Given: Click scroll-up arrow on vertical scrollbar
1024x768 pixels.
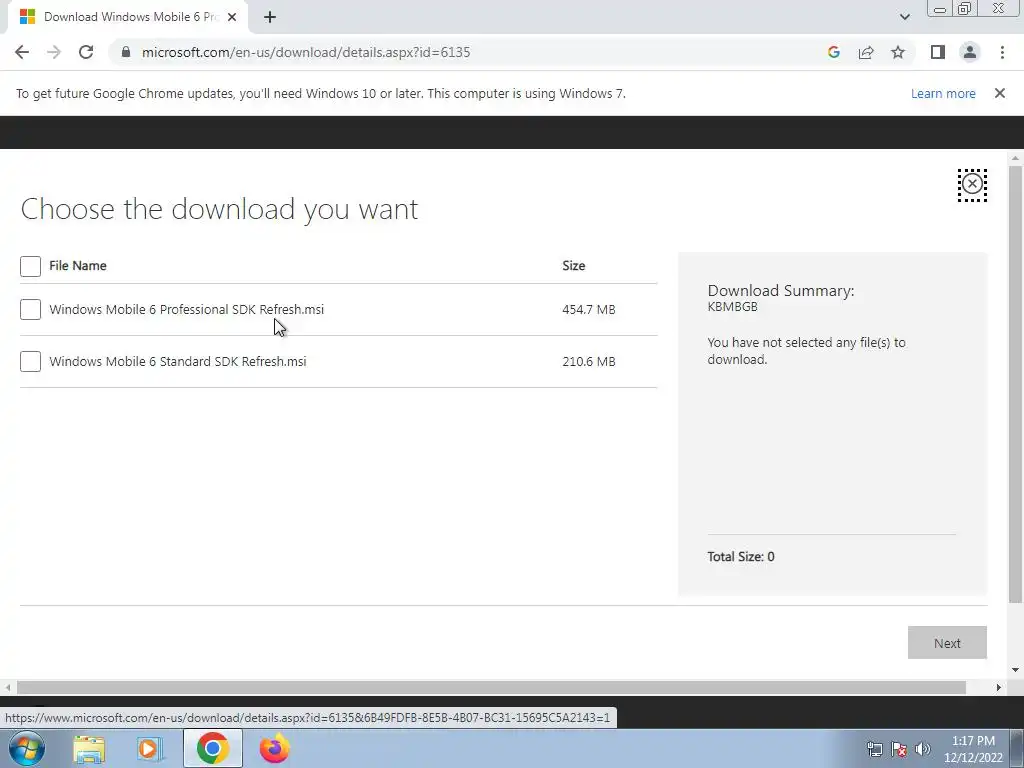Looking at the screenshot, I should coord(1015,159).
